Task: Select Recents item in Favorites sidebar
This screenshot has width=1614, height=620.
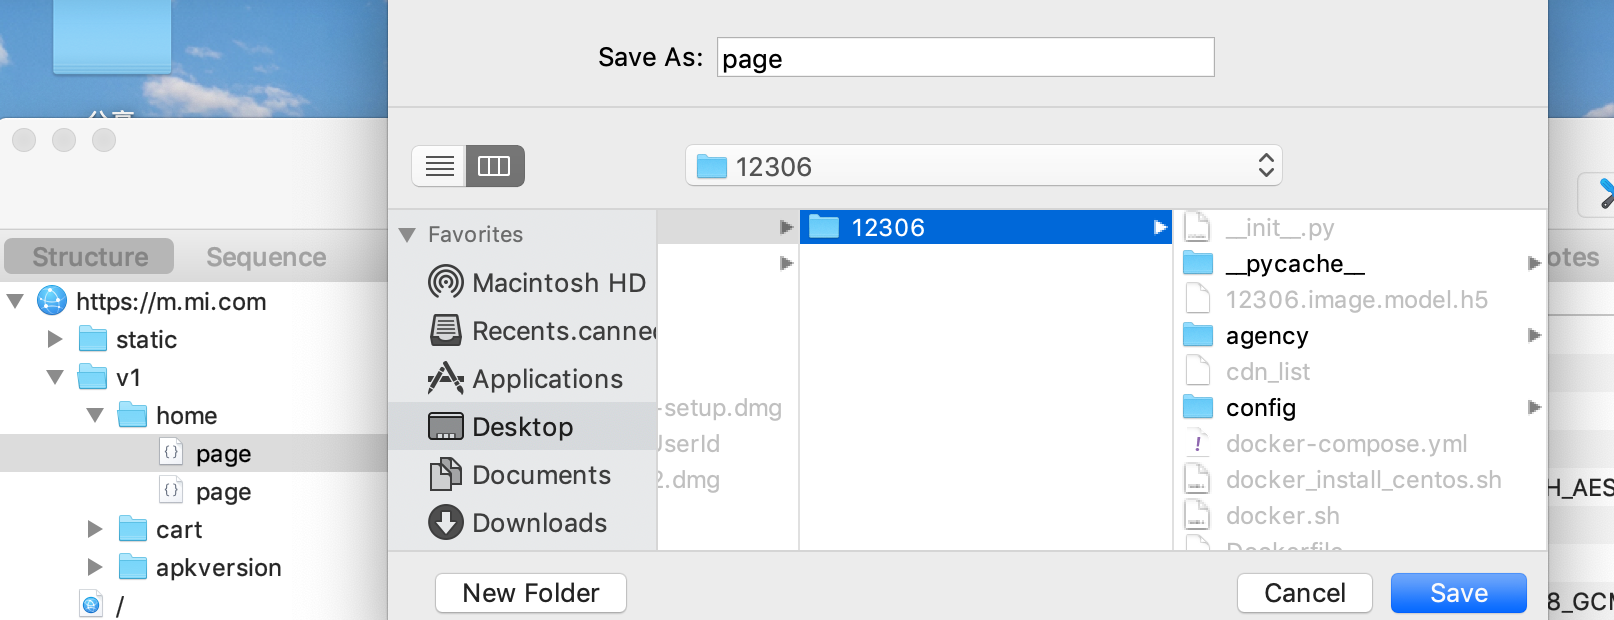Action: (x=562, y=331)
